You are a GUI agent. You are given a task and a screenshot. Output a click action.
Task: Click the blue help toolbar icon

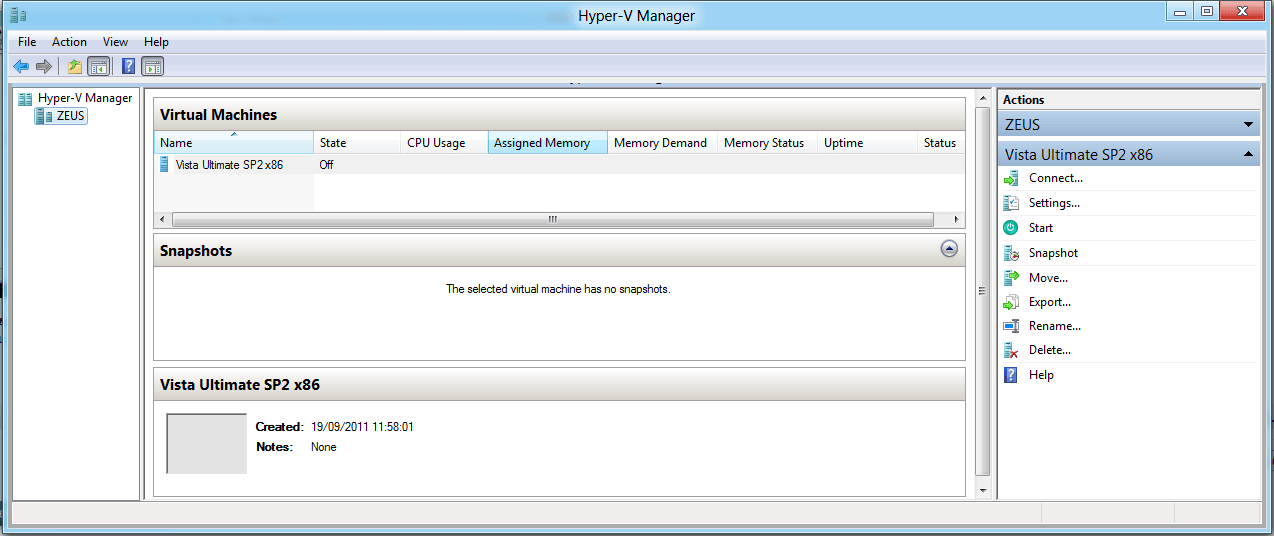[128, 67]
